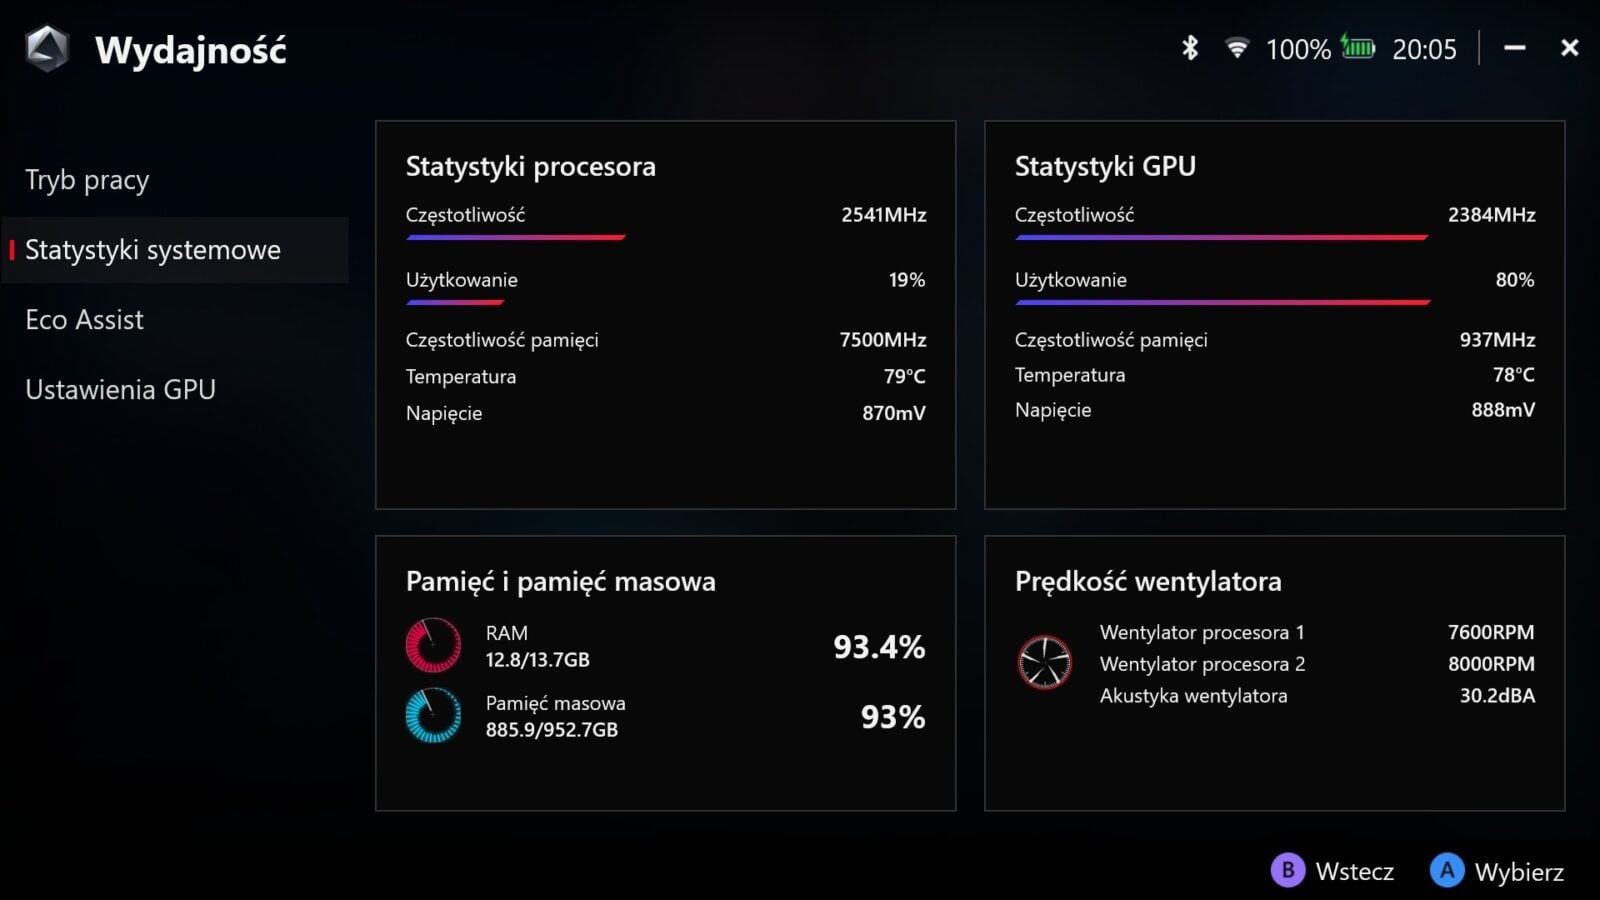Open the Tryb pracy menu item

87,180
